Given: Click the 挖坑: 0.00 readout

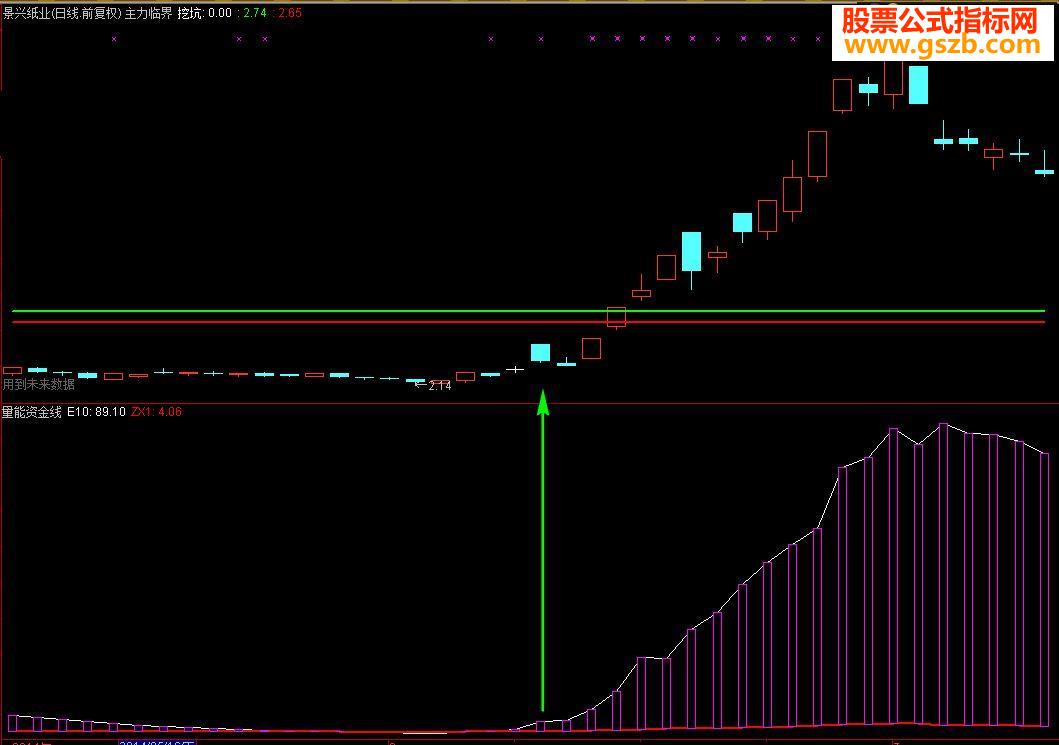Looking at the screenshot, I should click(x=205, y=13).
